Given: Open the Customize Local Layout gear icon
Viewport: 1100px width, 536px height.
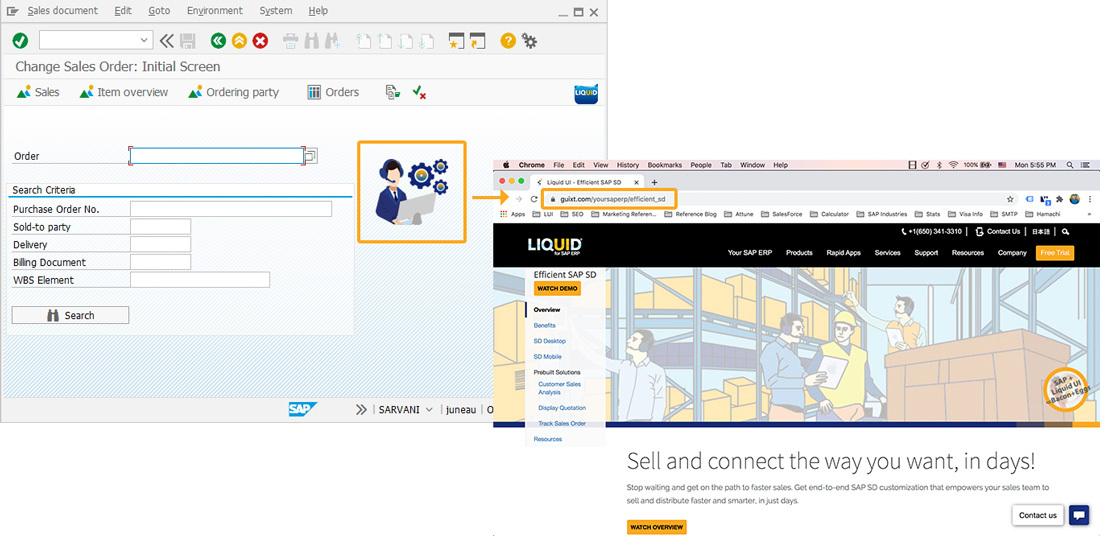Looking at the screenshot, I should [529, 41].
